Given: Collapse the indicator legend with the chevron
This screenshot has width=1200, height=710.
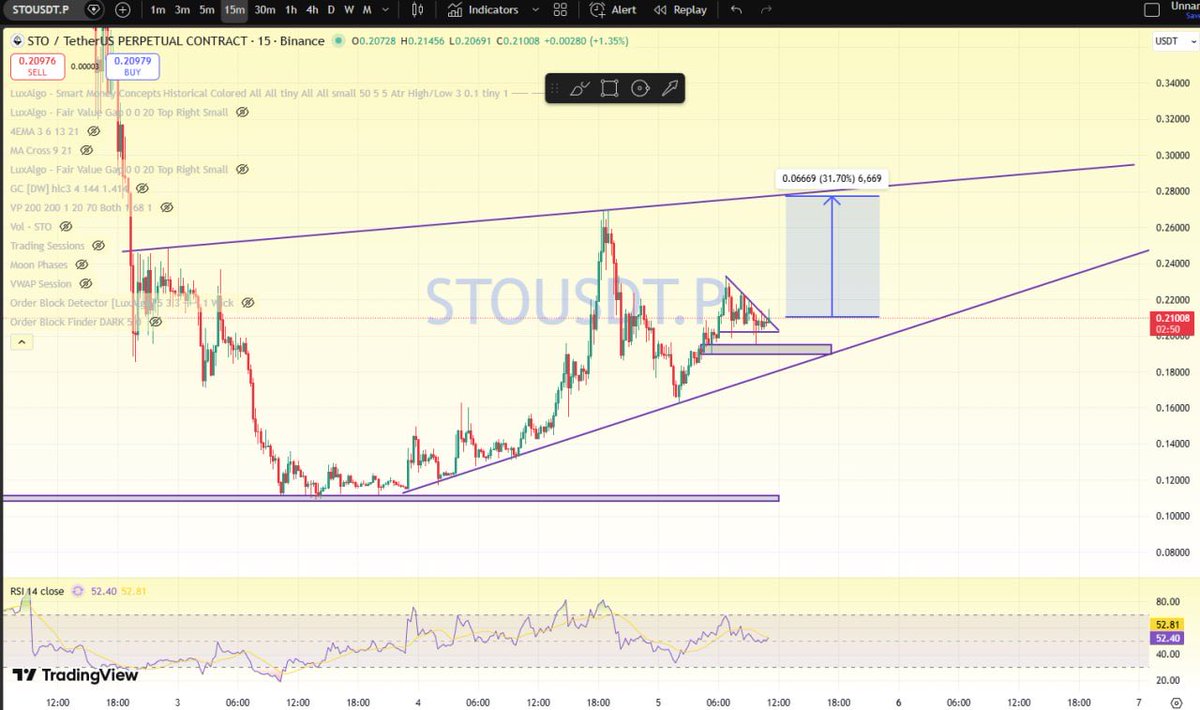Looking at the screenshot, I should coord(22,342).
